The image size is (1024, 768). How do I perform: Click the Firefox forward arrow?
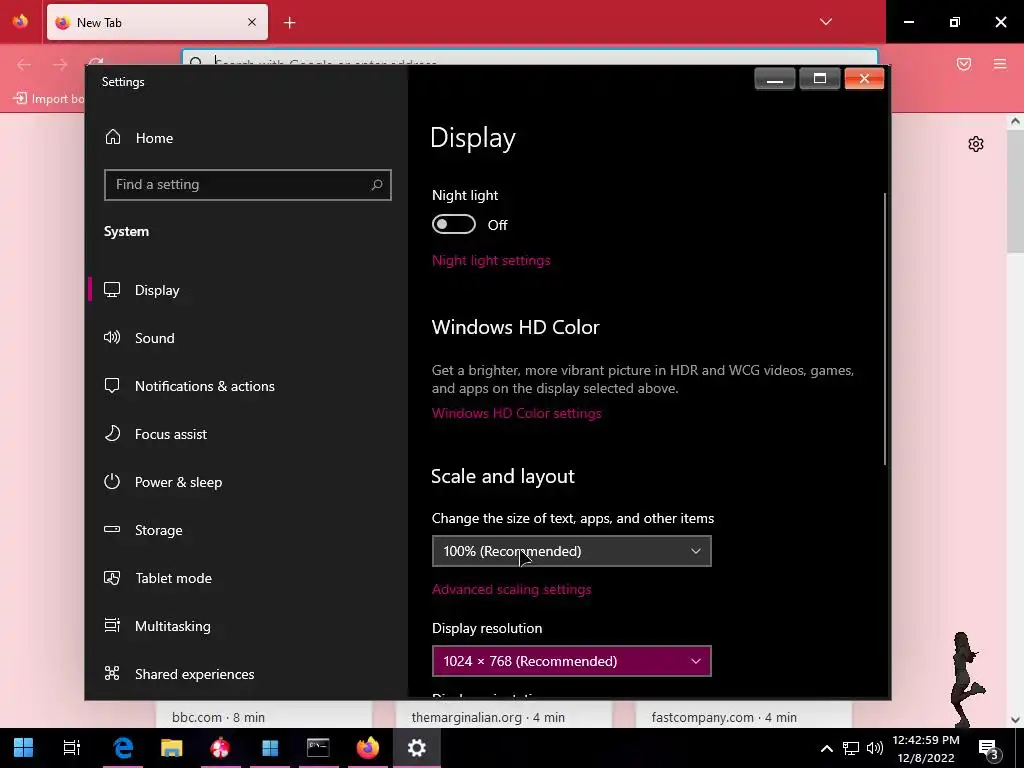[60, 64]
